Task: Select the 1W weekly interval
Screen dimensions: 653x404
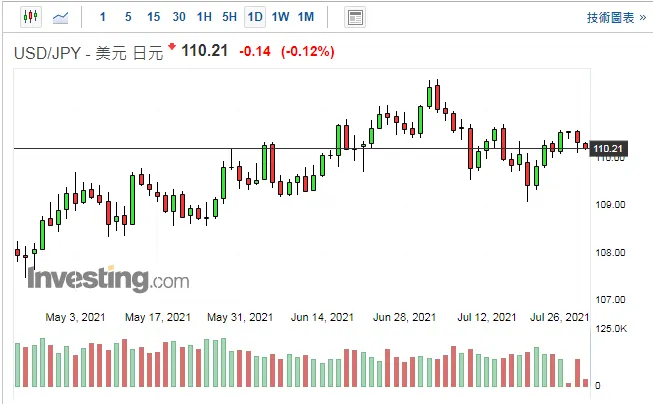Action: (280, 17)
